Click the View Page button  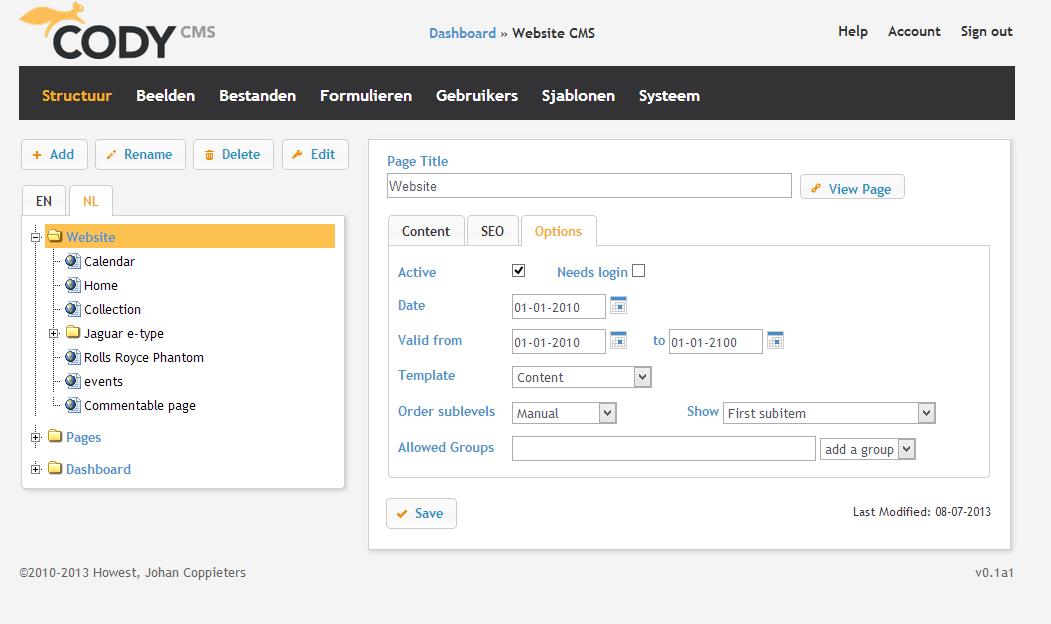coord(852,188)
